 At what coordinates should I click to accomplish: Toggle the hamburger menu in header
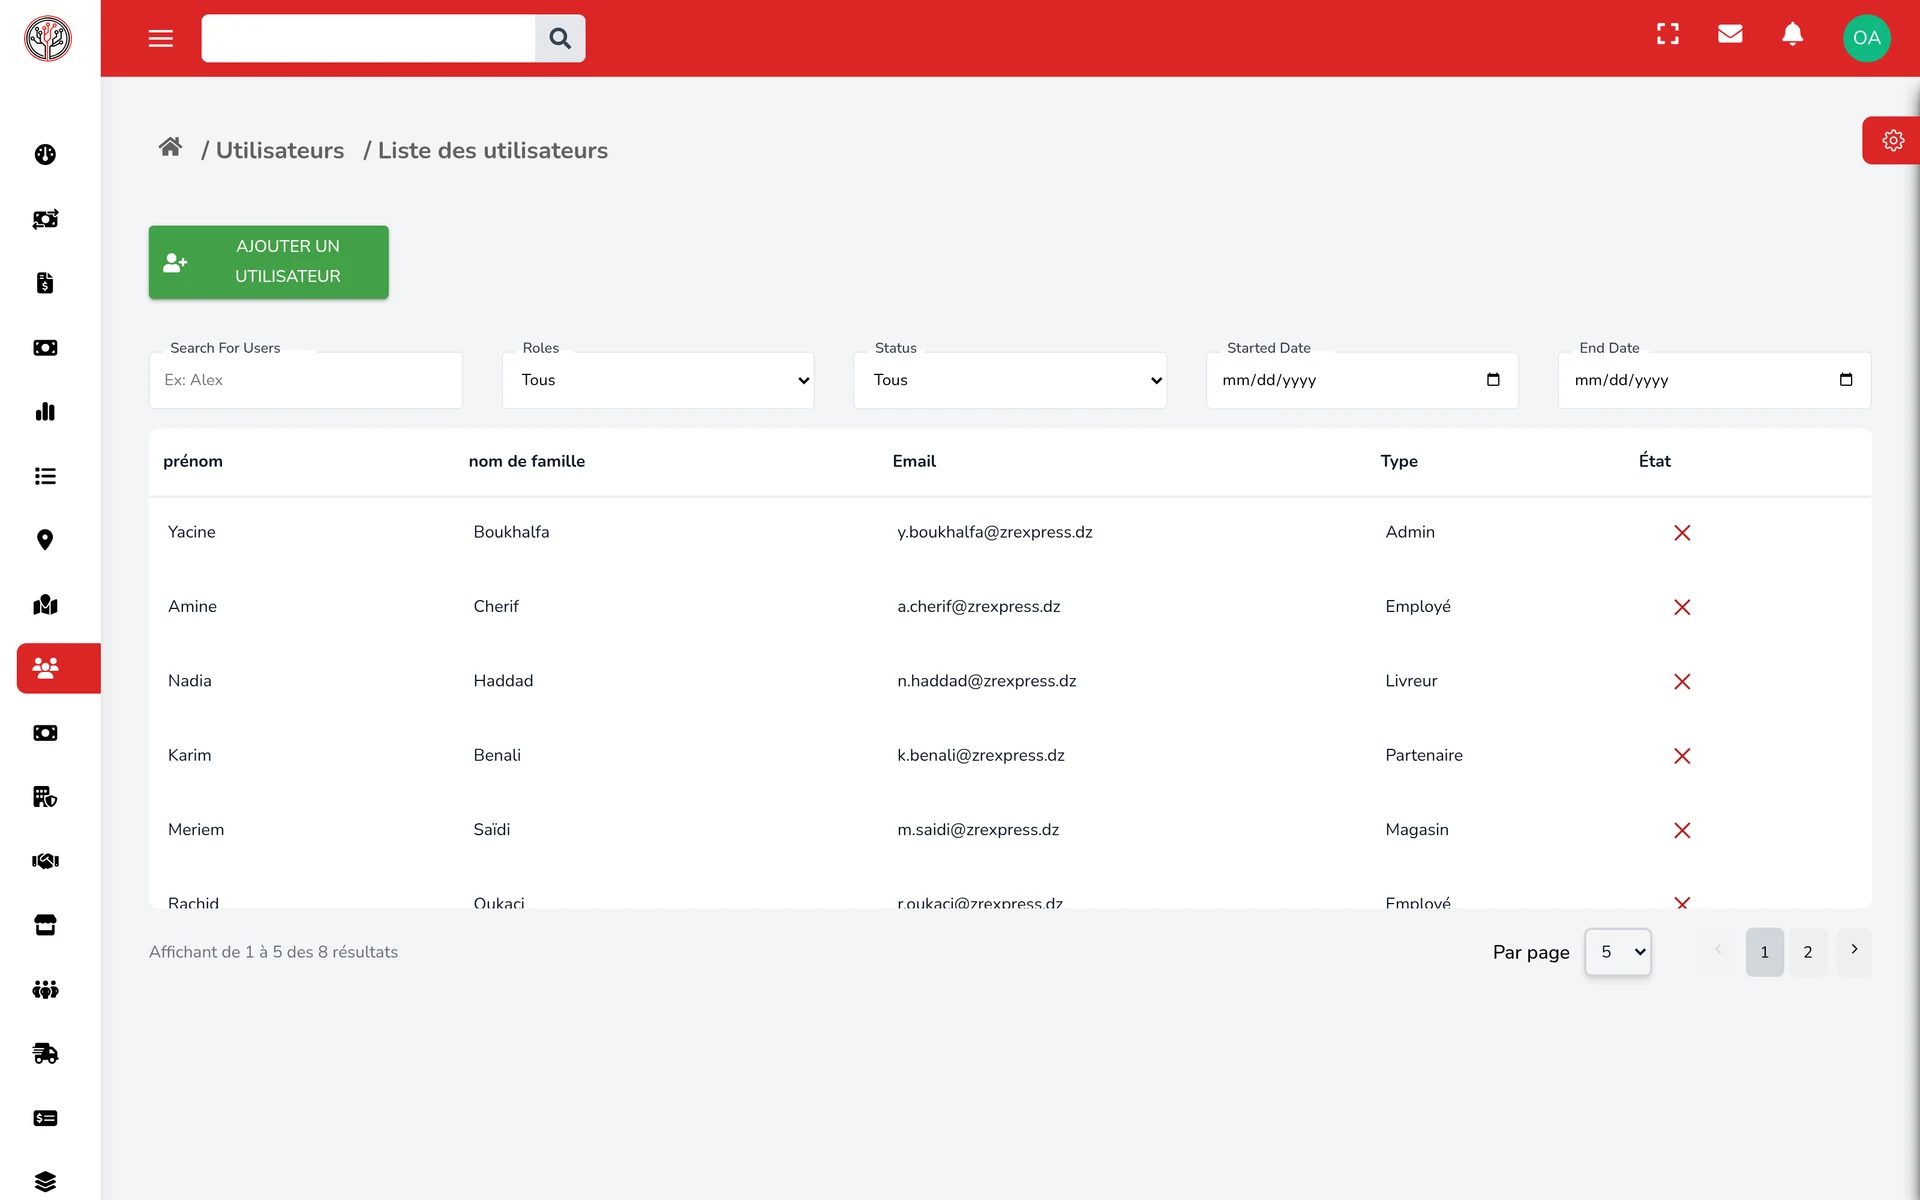(161, 39)
